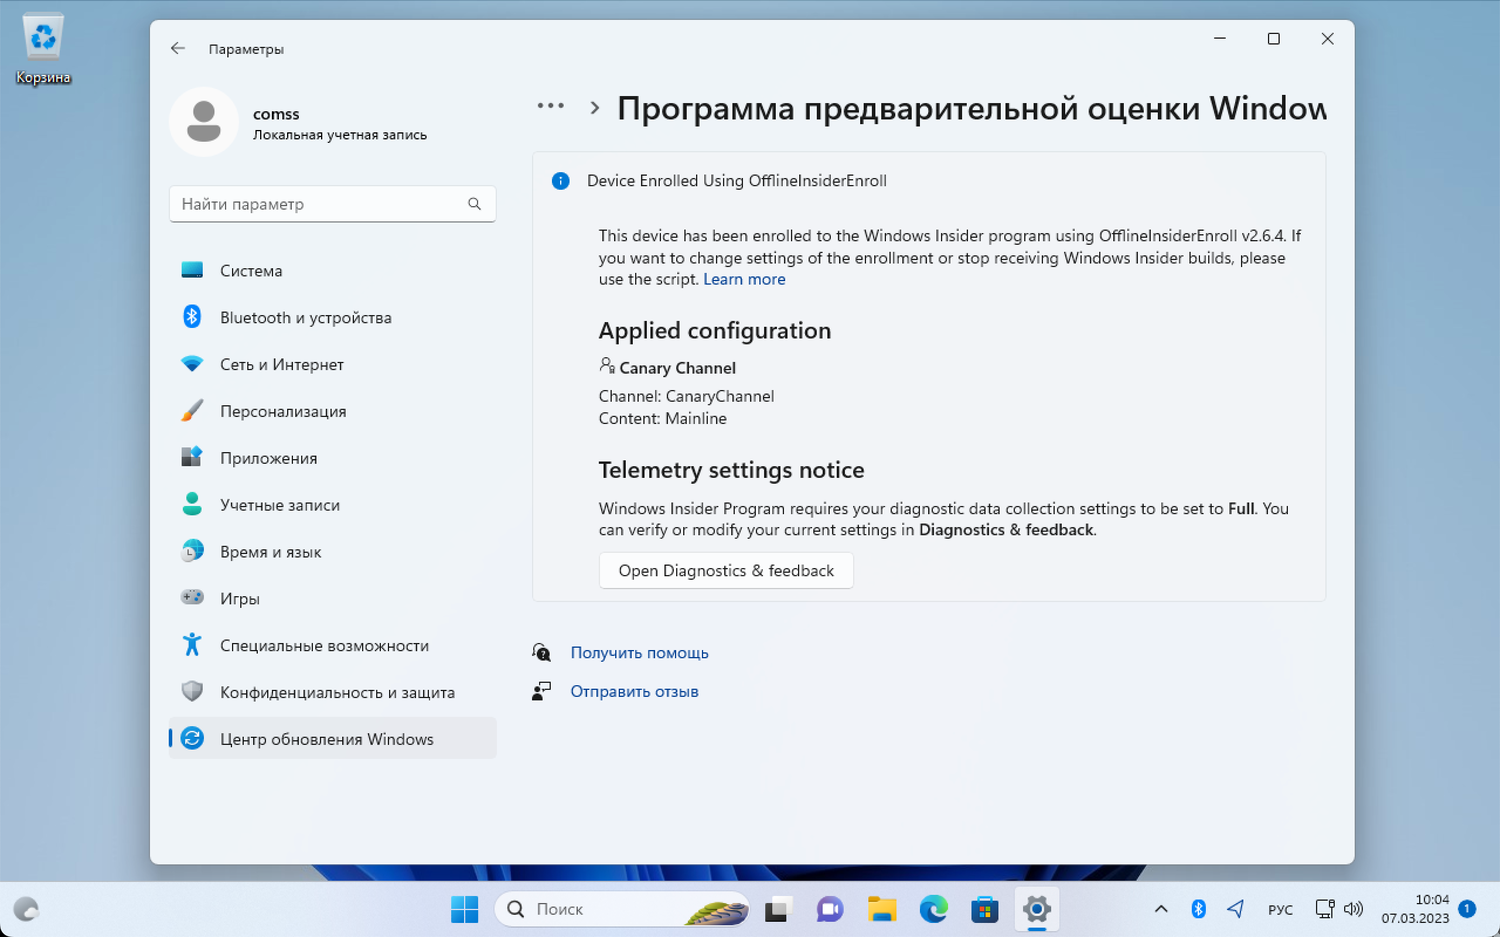
Task: Show hidden tray icons with the chevron
Action: point(1161,909)
